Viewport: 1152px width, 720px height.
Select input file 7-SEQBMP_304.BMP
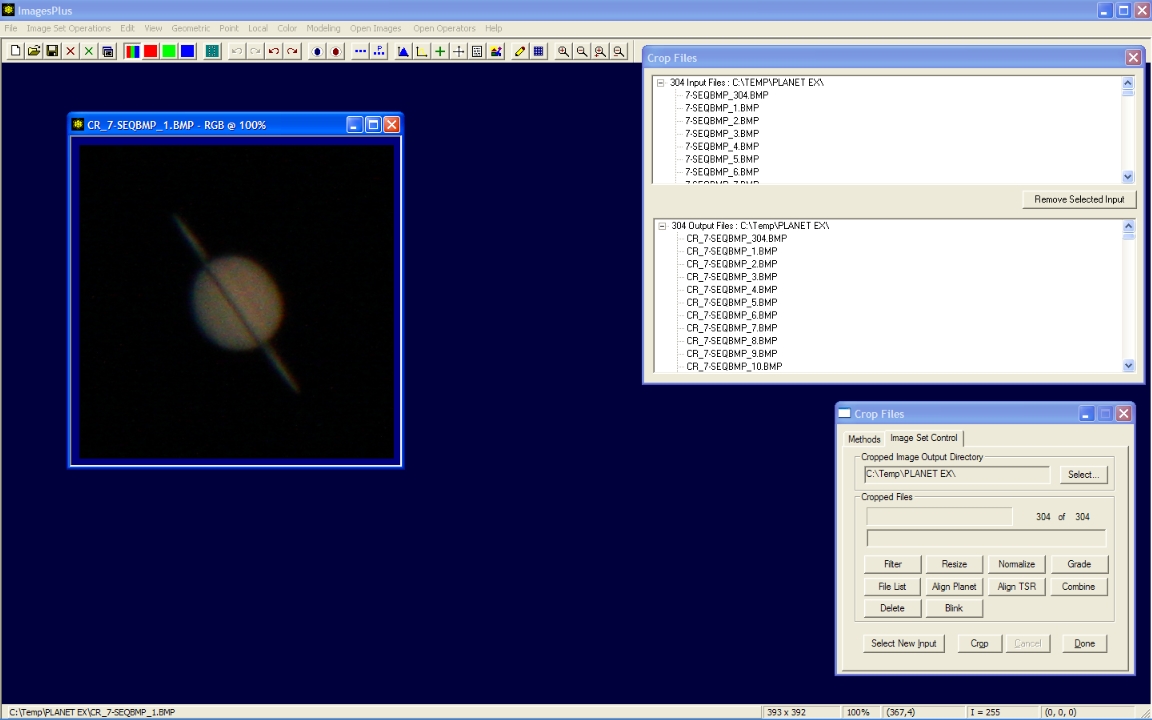pos(727,96)
